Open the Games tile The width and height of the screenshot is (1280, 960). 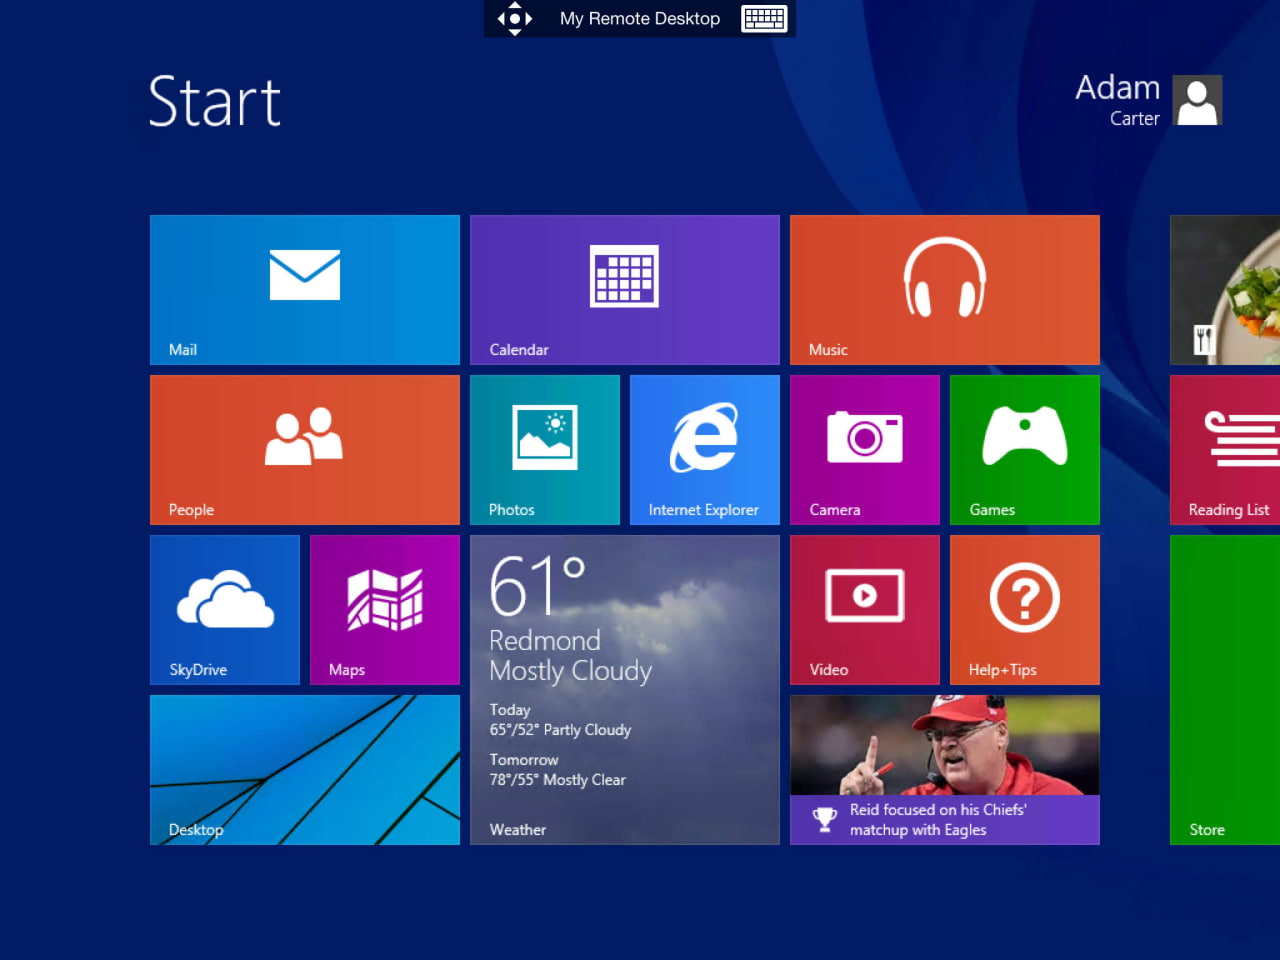click(x=1024, y=449)
